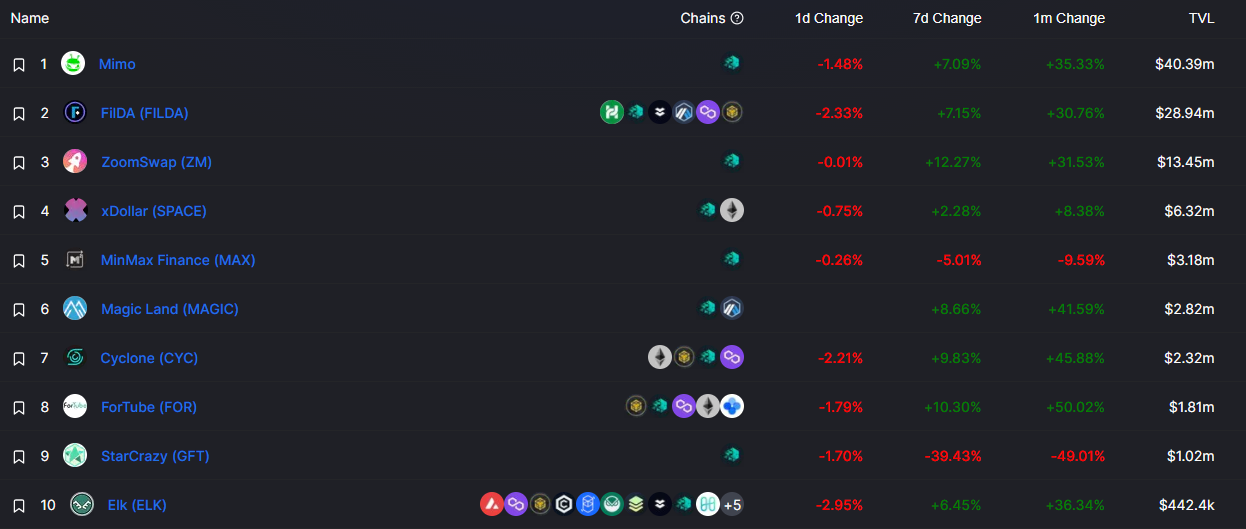Click the FilDA protocol logo icon
The height and width of the screenshot is (529, 1246).
click(75, 112)
